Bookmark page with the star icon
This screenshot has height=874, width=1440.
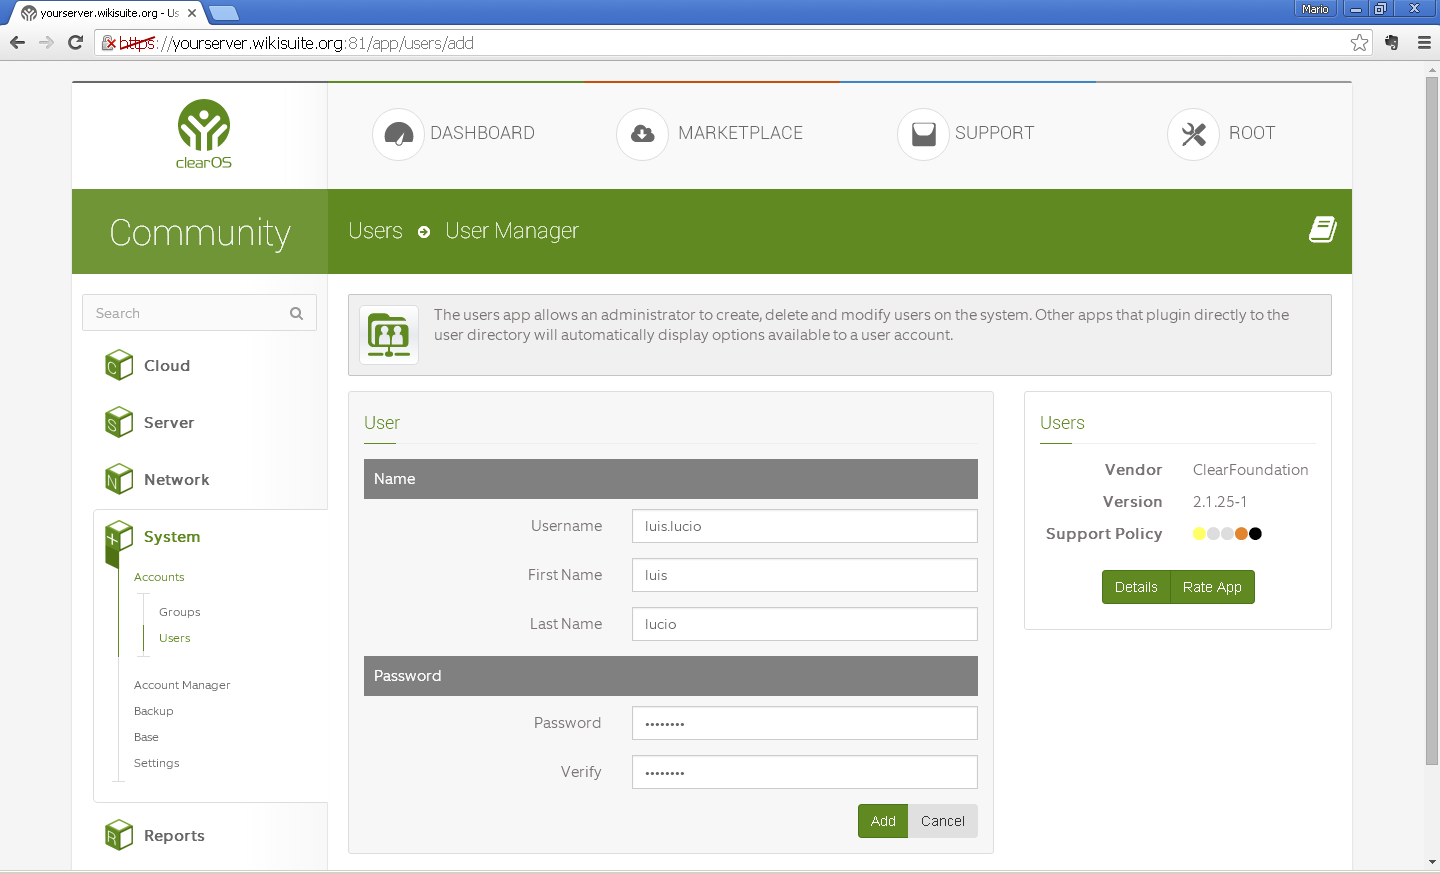pos(1359,42)
